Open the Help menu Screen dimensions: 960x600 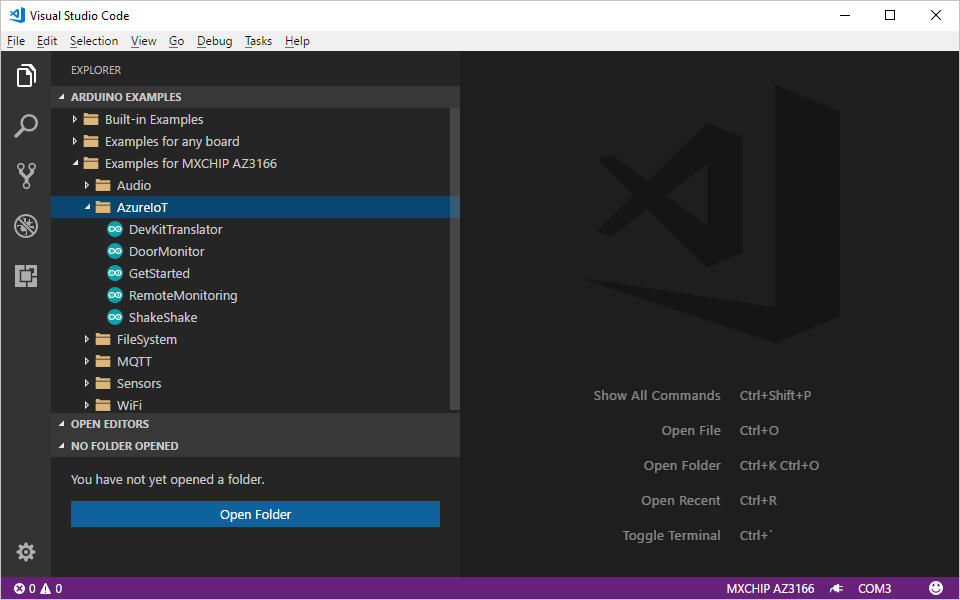pyautogui.click(x=297, y=41)
